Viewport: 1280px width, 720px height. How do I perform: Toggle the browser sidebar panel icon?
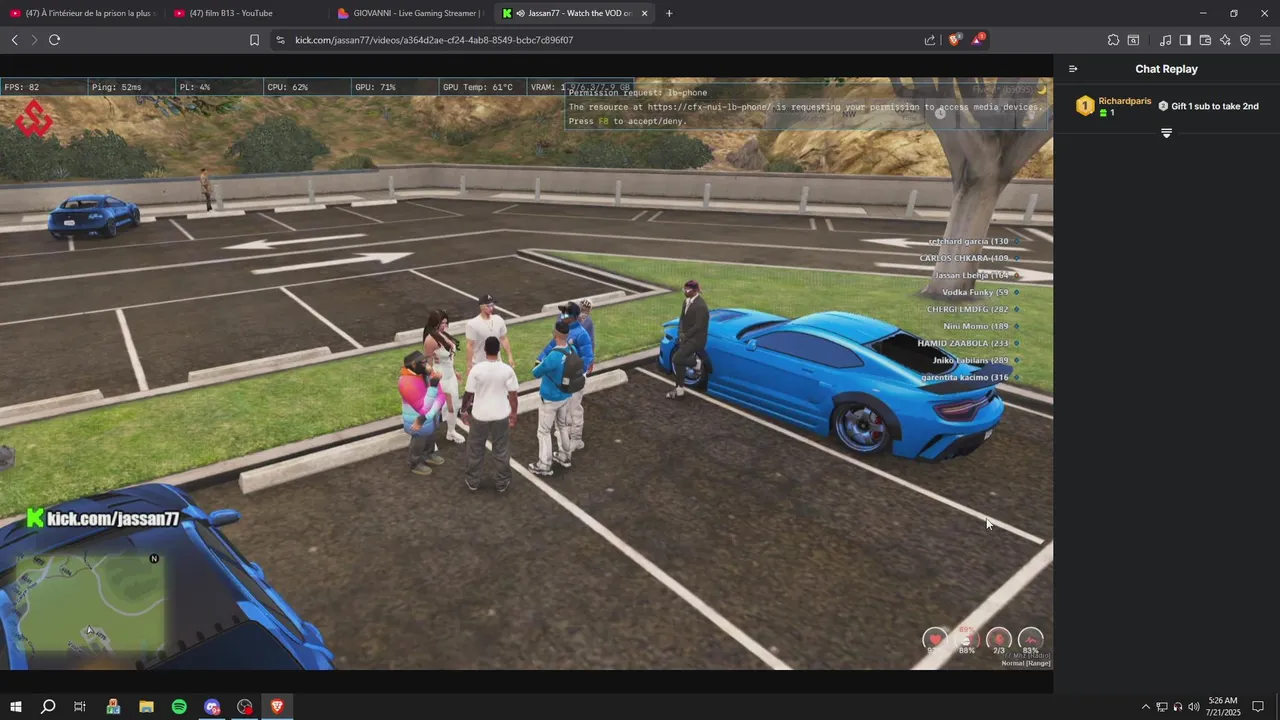[x=1185, y=40]
